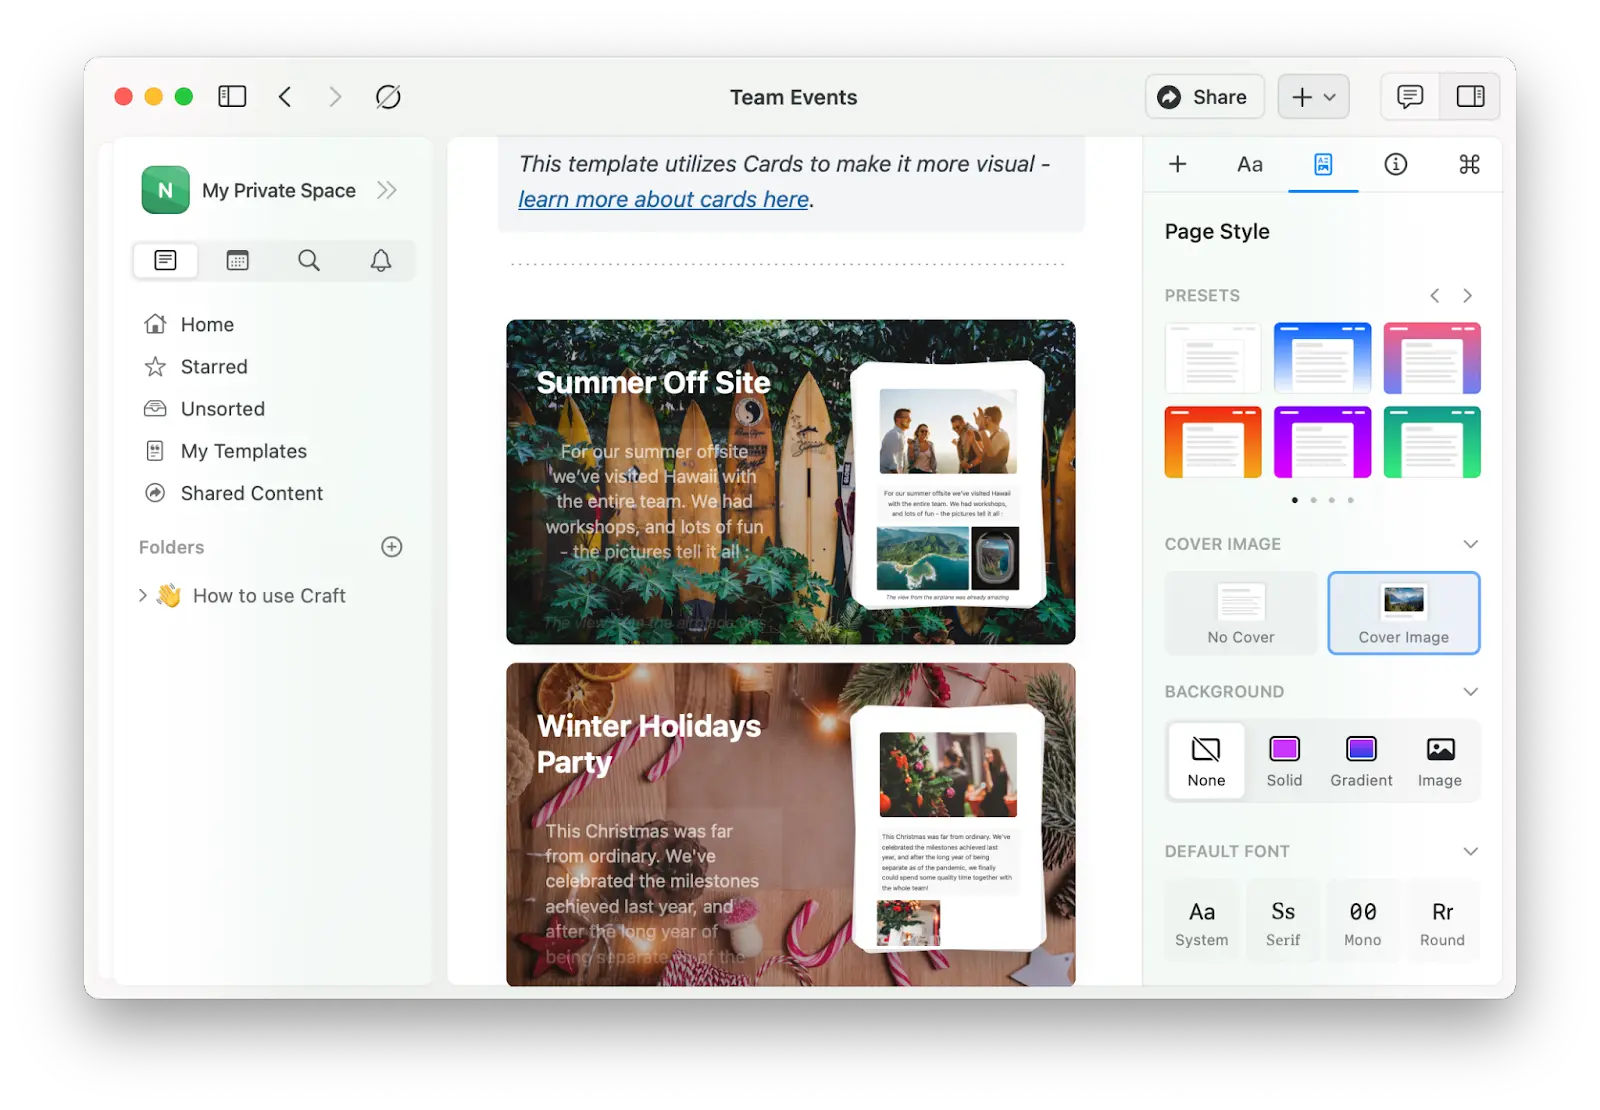Select the pink-purple gradient preset
1600x1110 pixels.
pyautogui.click(x=1432, y=358)
